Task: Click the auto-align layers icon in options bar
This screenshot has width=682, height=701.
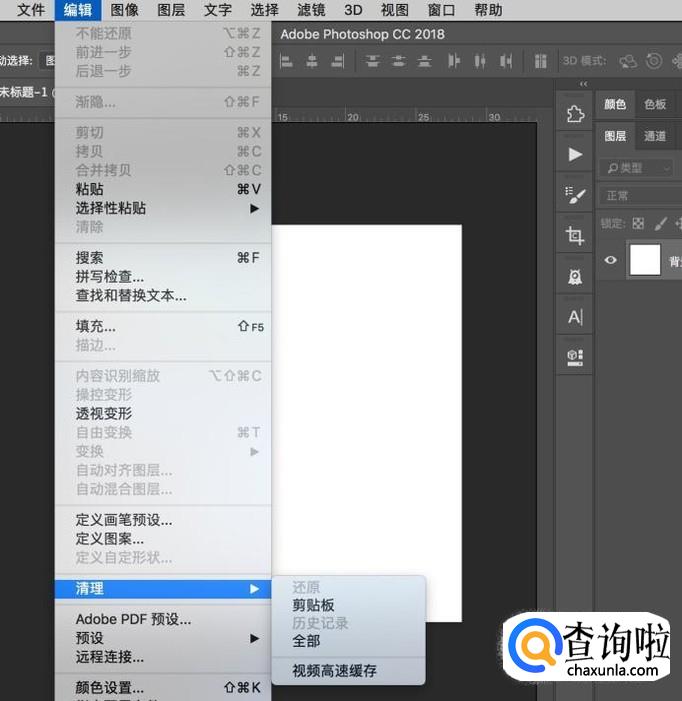Action: click(x=541, y=61)
